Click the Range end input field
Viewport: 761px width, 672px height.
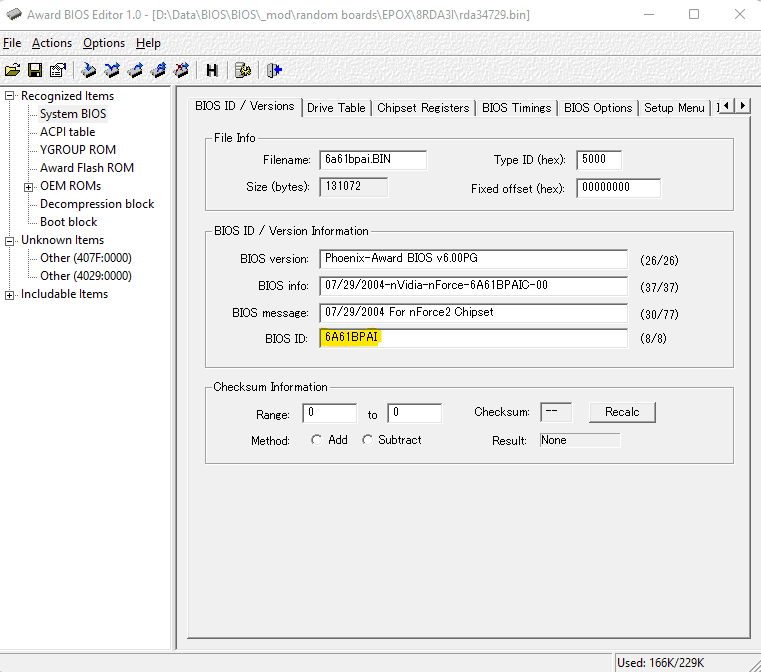click(x=414, y=413)
